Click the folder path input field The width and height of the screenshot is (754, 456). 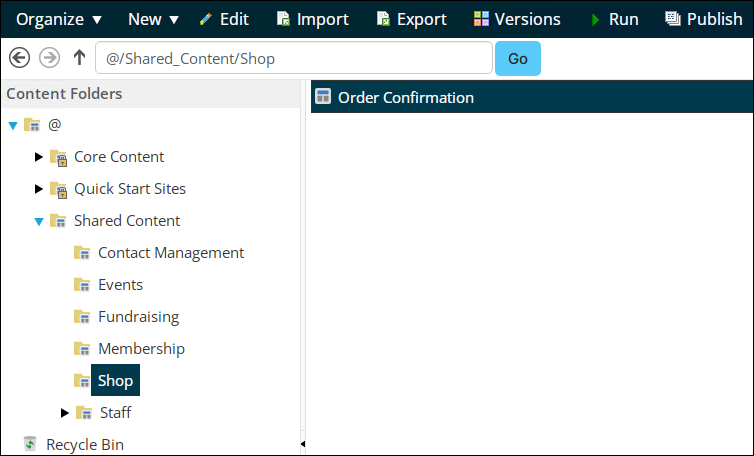coord(294,58)
